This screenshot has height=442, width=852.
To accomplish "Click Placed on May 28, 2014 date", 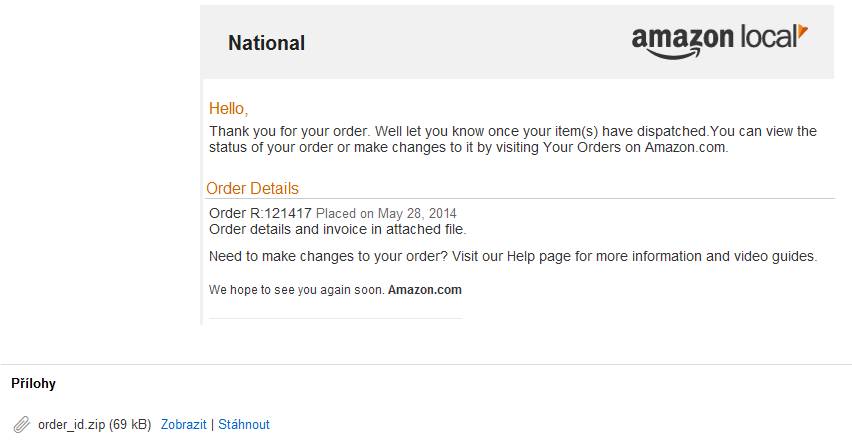I will click(386, 213).
